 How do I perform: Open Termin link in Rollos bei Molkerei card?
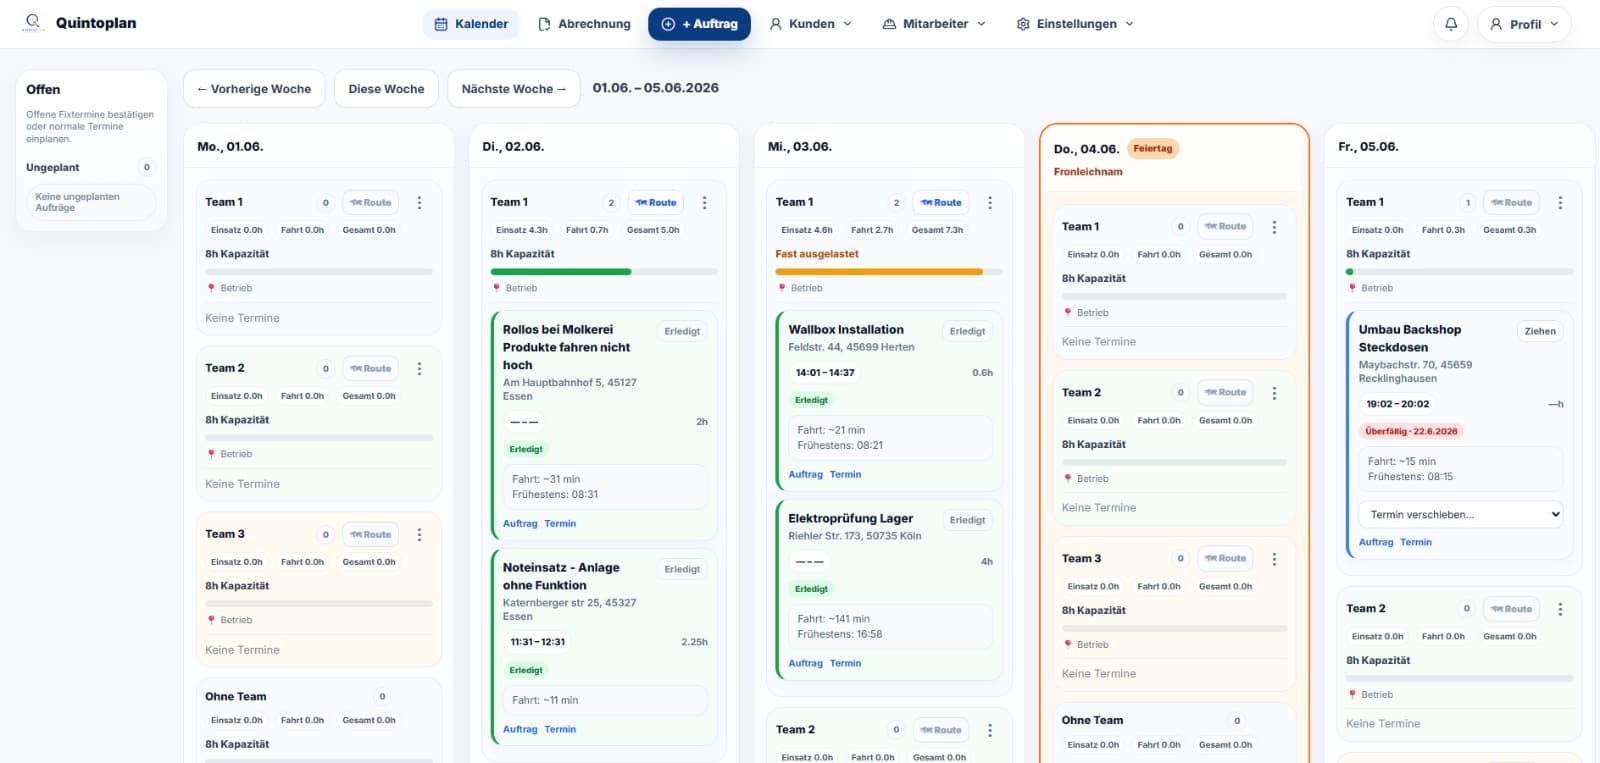(560, 524)
